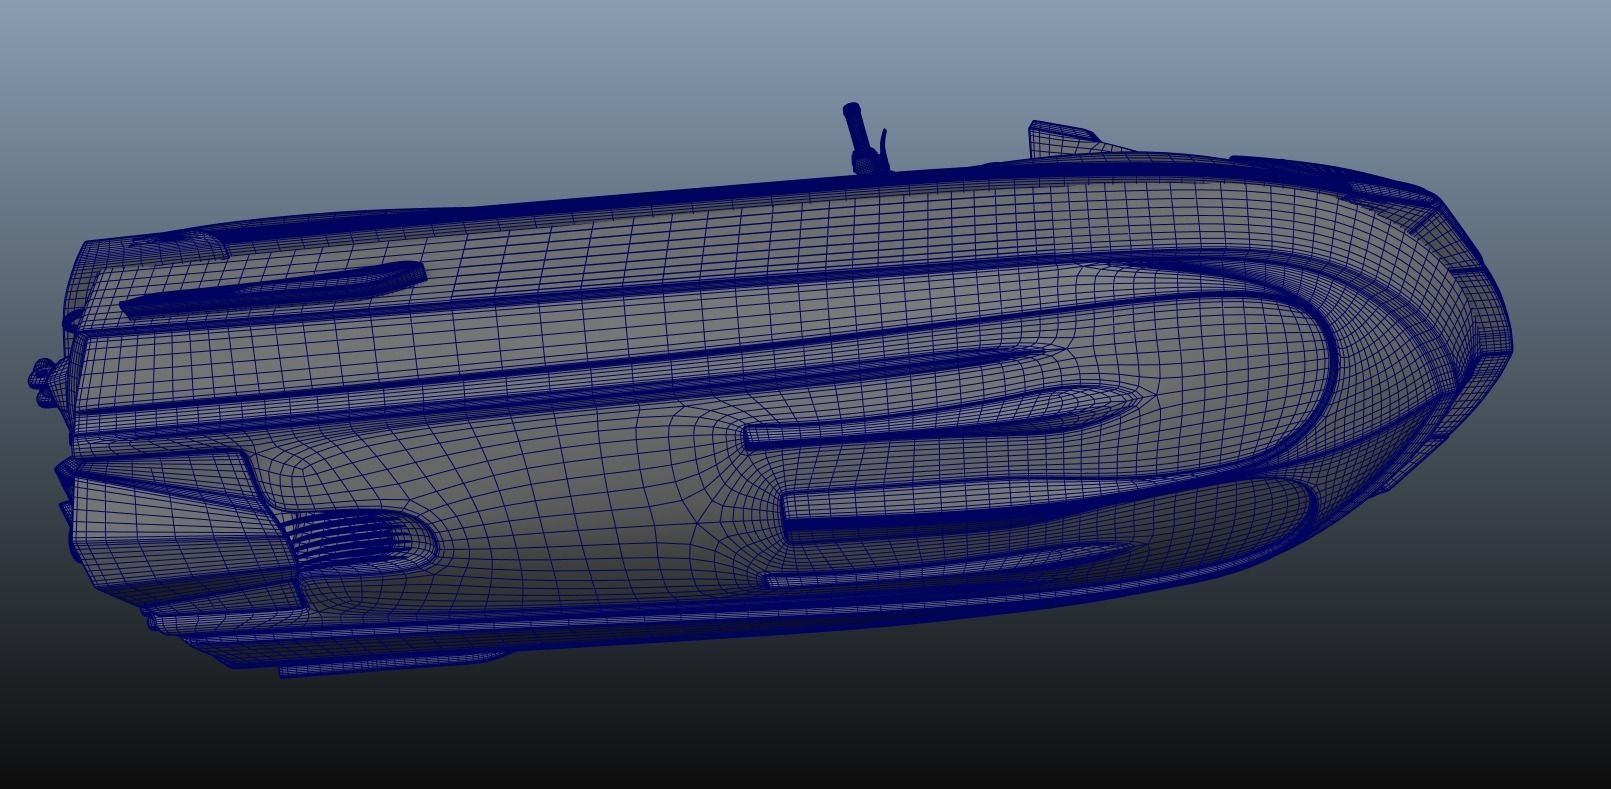Select the boat hull wireframe mesh
The height and width of the screenshot is (789, 1611).
tap(768, 400)
